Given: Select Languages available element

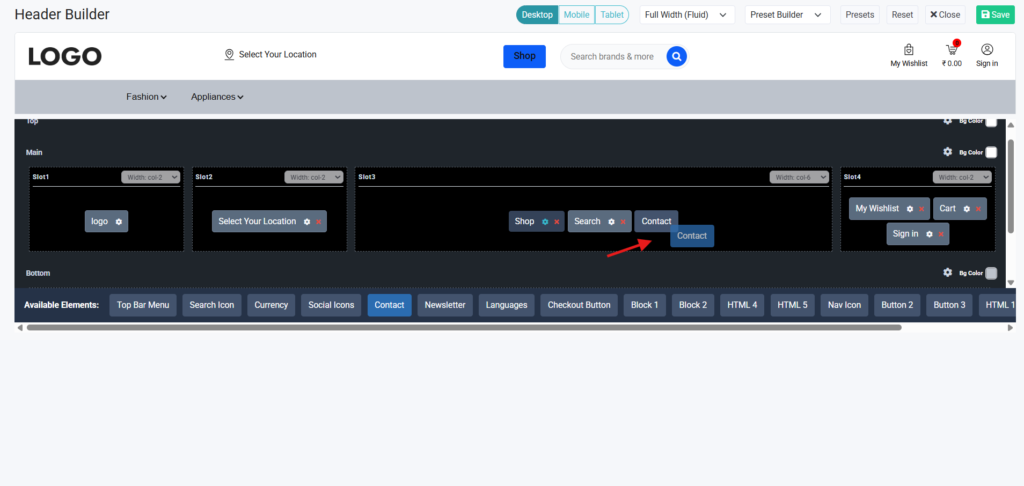Looking at the screenshot, I should (507, 305).
